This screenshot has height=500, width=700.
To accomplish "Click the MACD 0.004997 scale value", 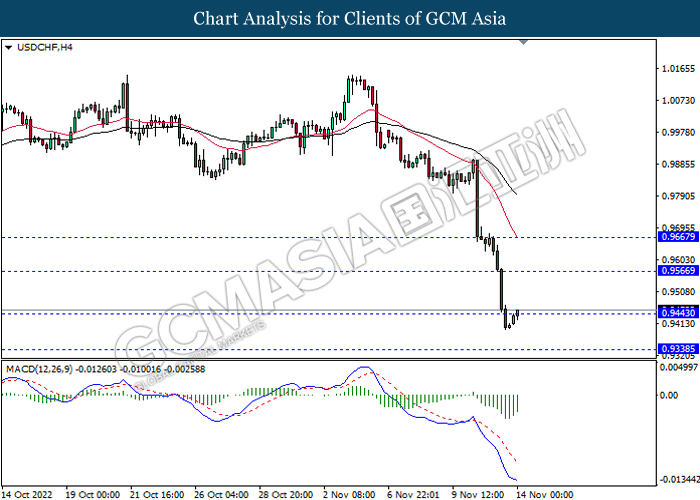I will click(679, 367).
